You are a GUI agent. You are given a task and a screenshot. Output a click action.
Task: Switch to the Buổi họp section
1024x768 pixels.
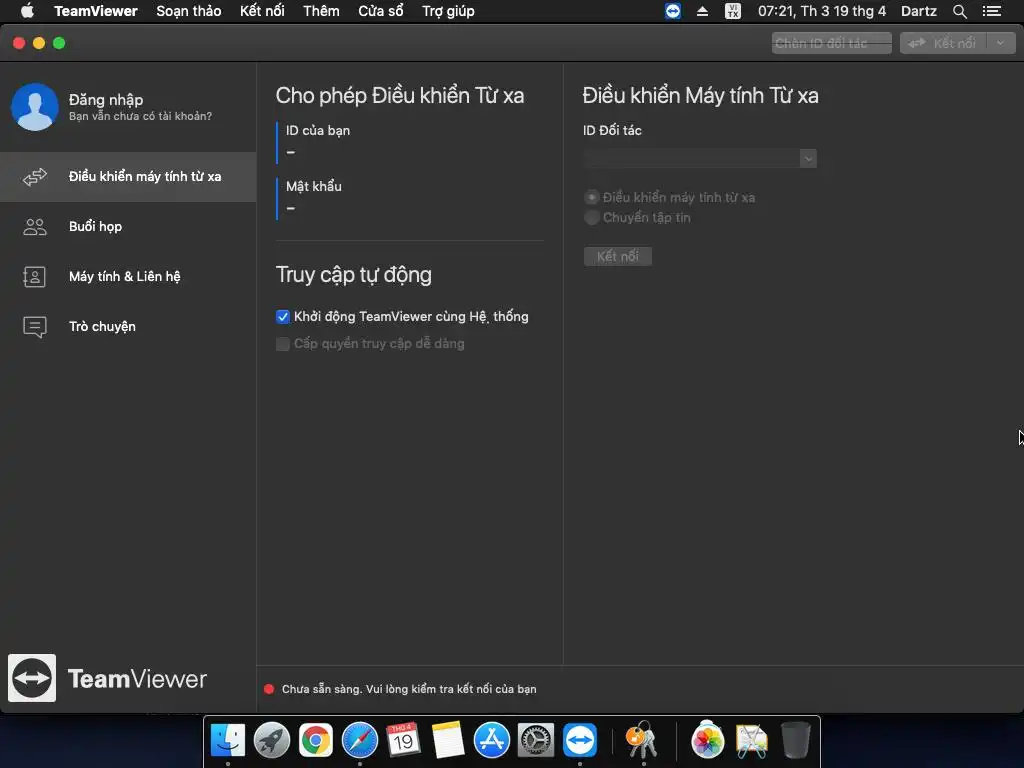tap(128, 227)
